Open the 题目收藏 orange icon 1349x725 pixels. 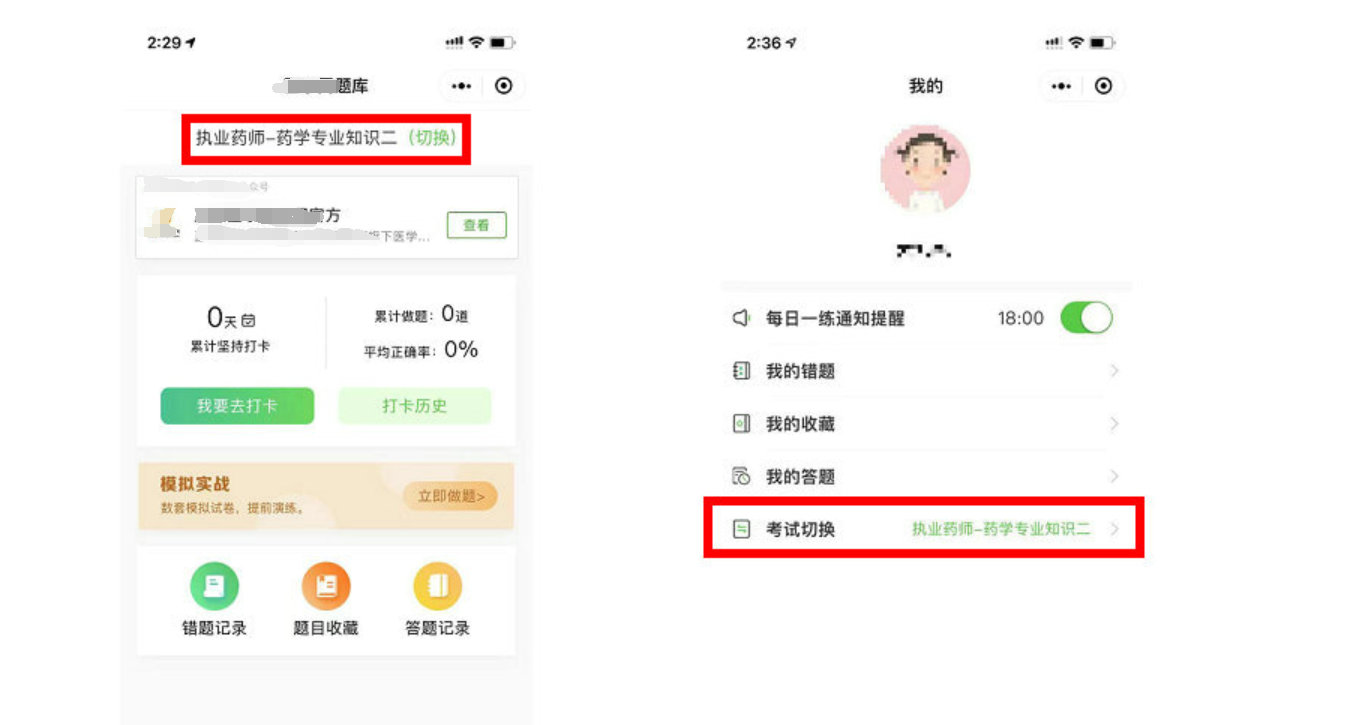[x=326, y=587]
